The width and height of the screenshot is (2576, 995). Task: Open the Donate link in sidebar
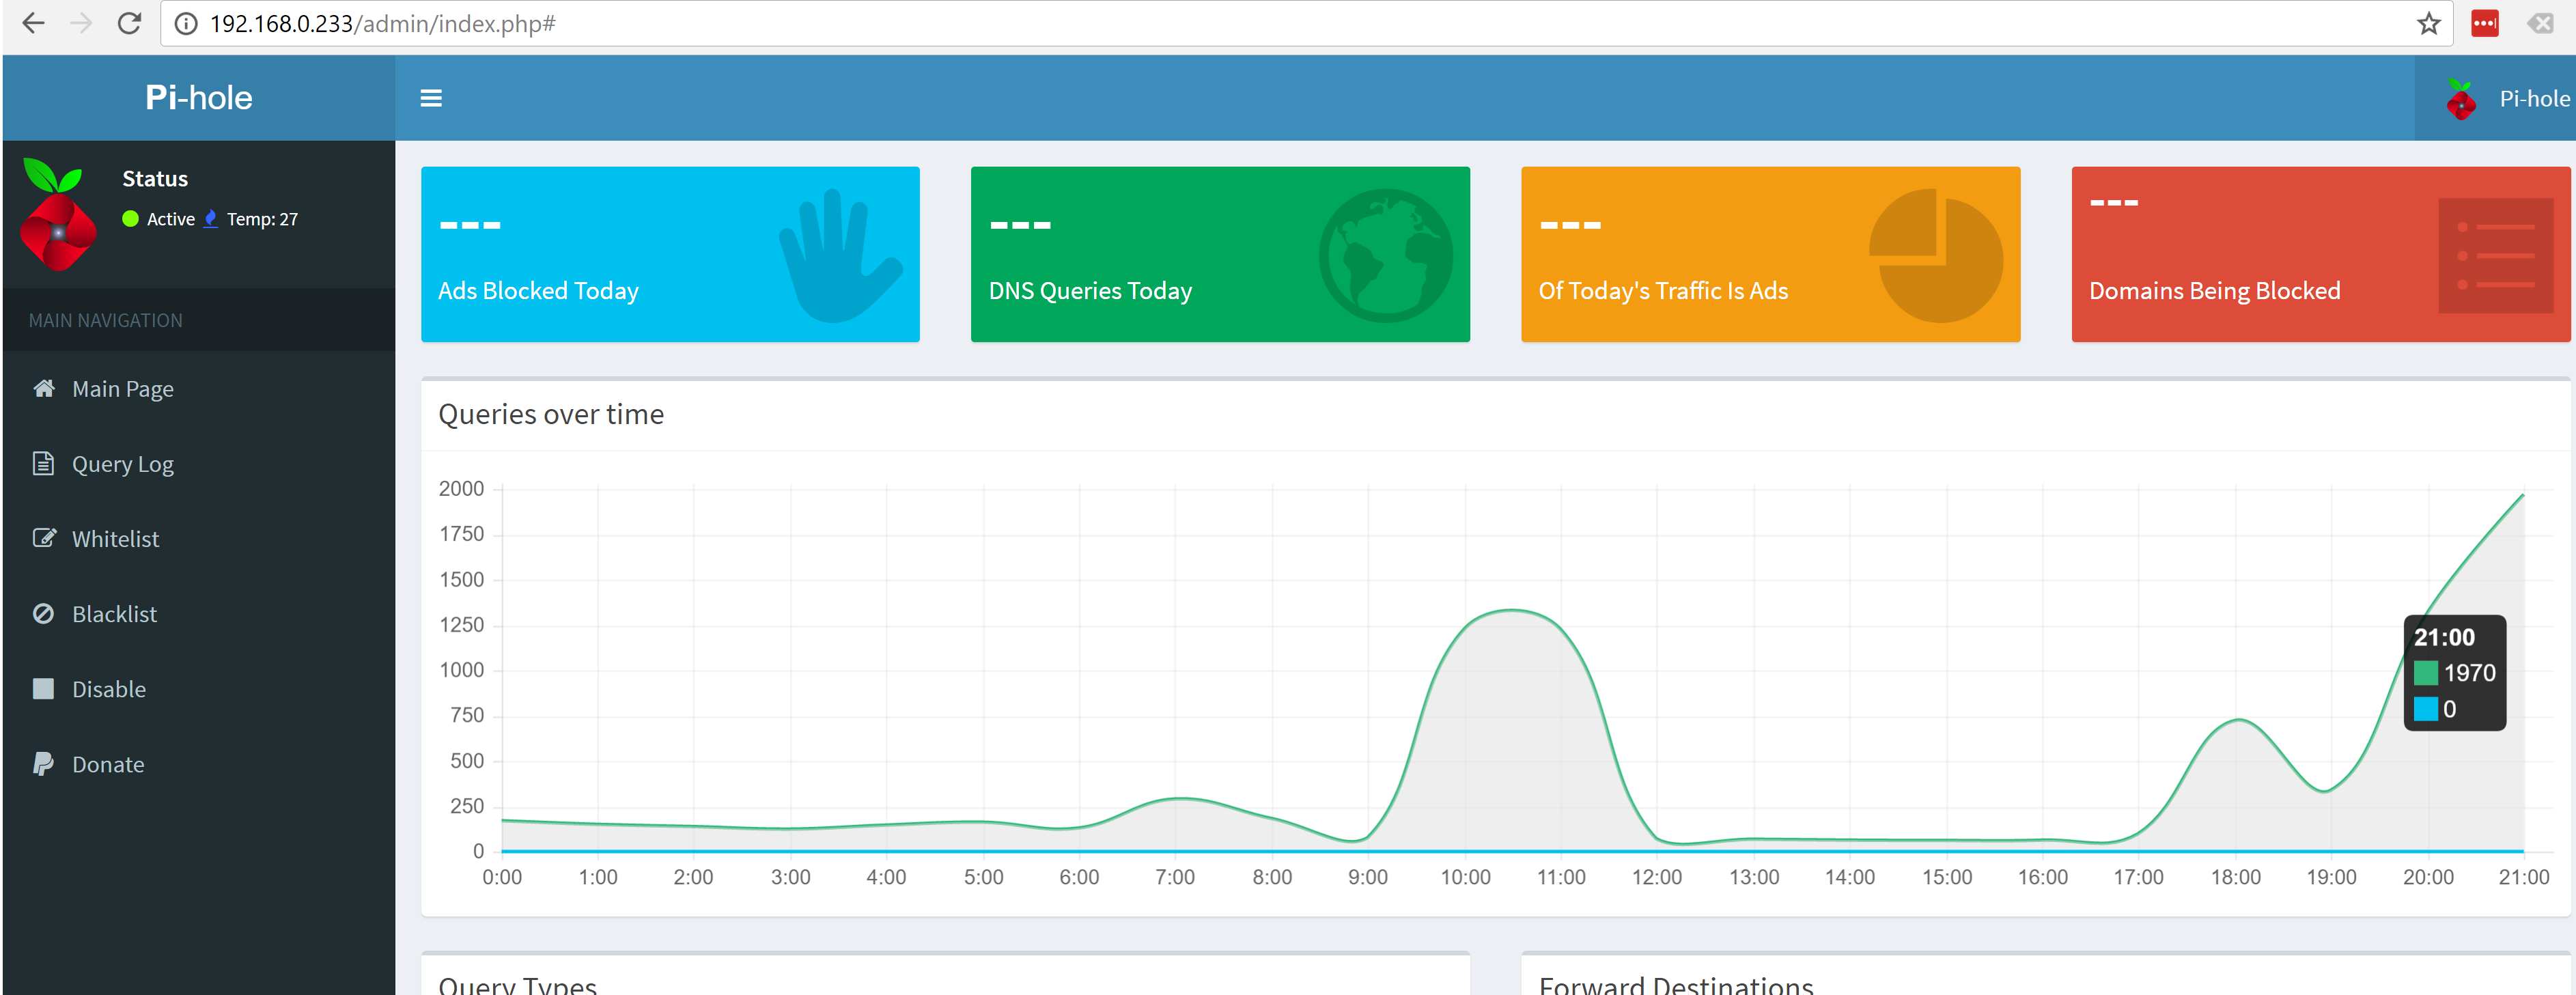[199, 763]
